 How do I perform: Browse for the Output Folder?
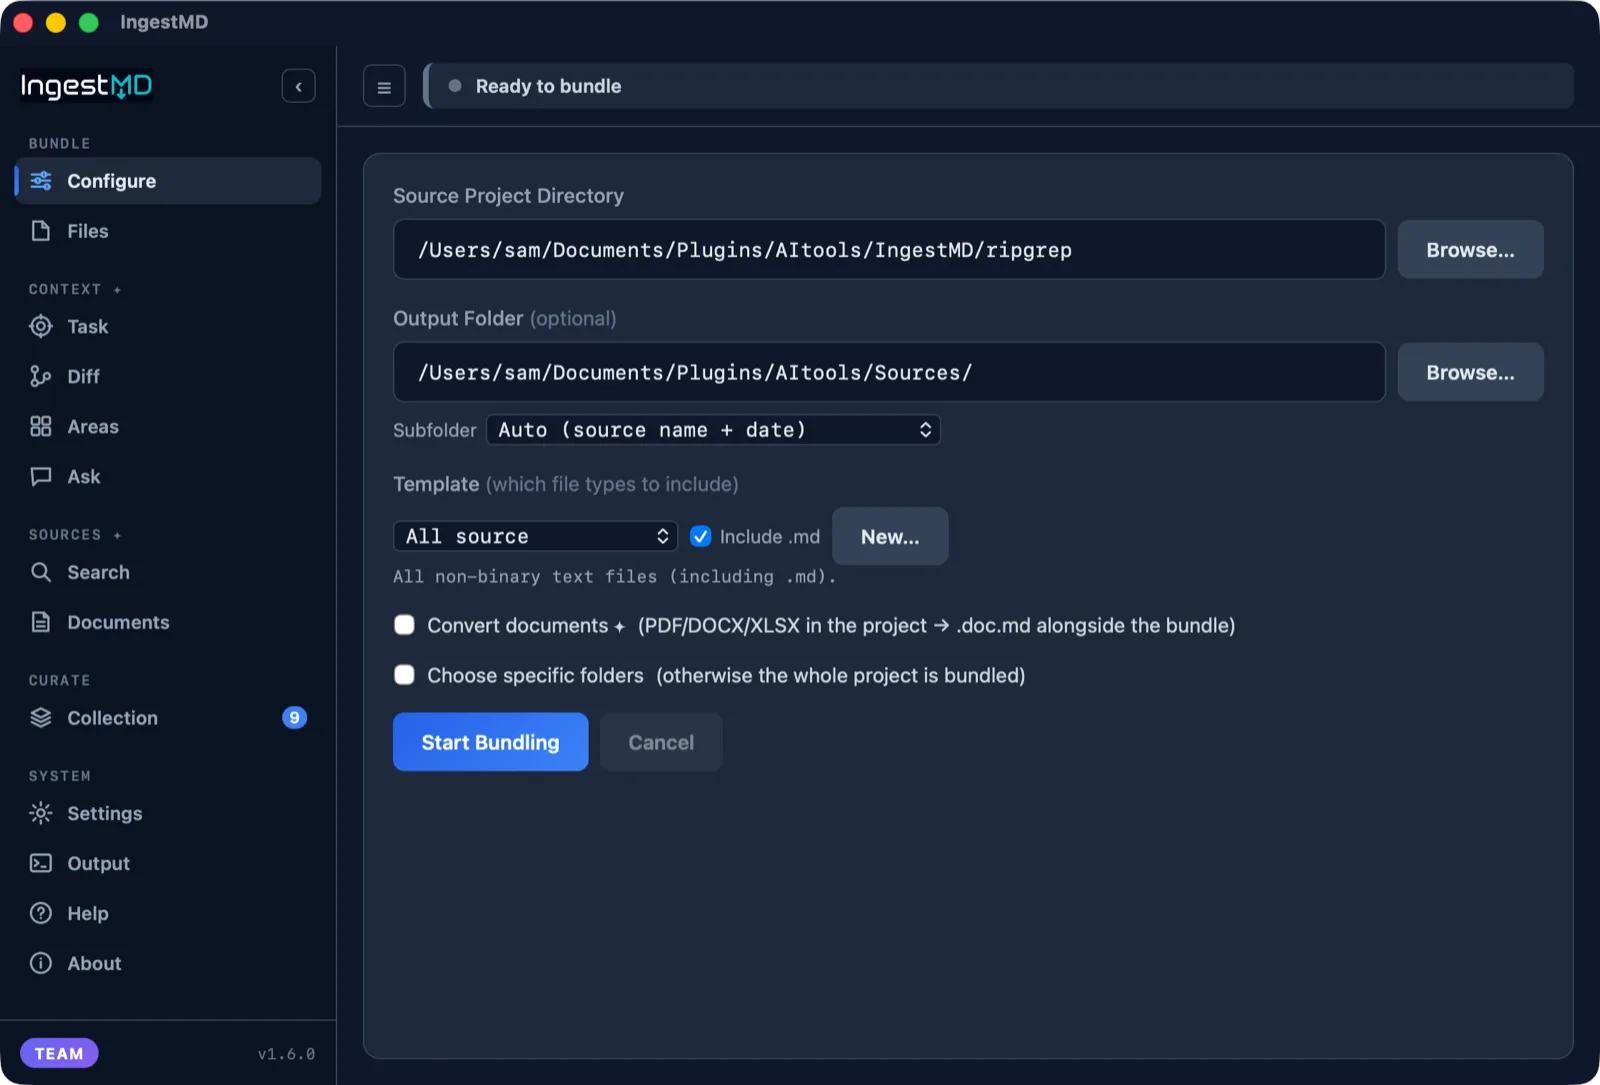click(x=1470, y=372)
